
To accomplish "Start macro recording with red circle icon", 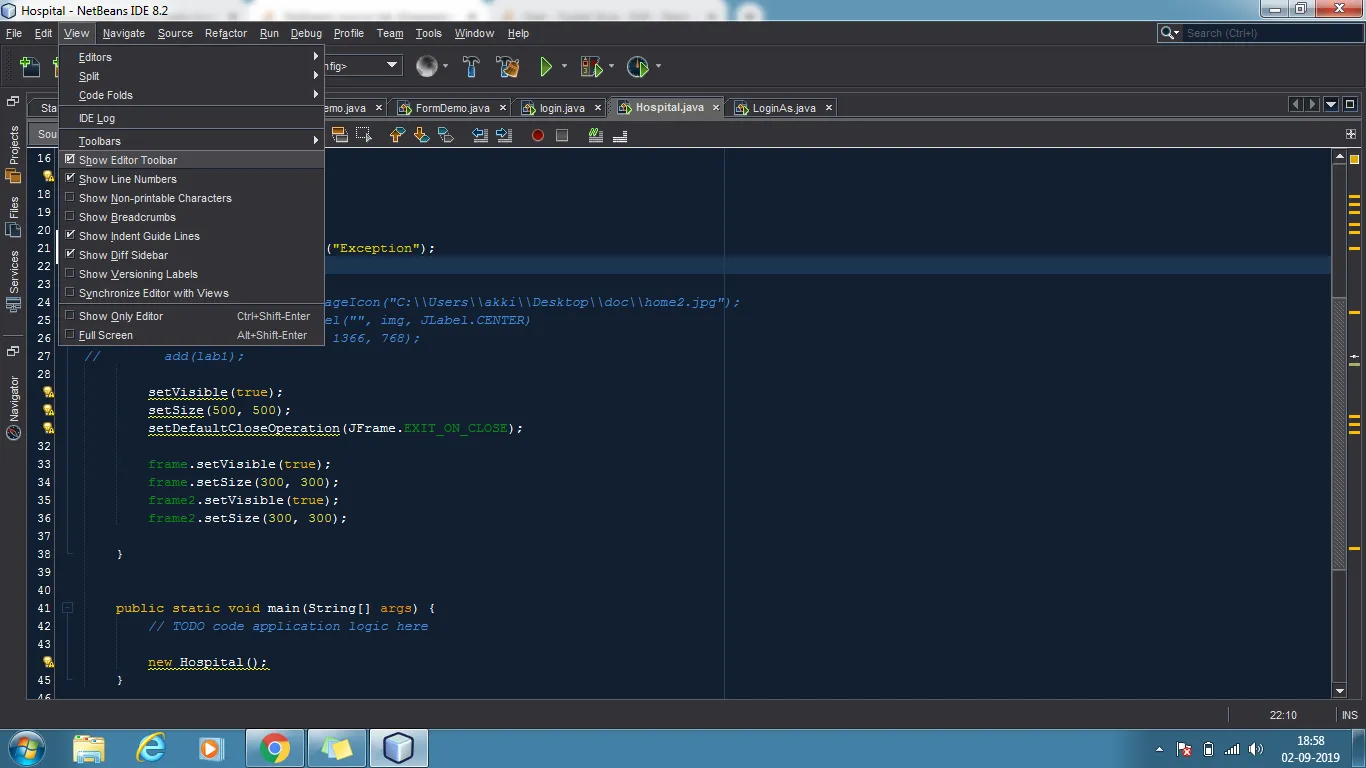I will [538, 135].
